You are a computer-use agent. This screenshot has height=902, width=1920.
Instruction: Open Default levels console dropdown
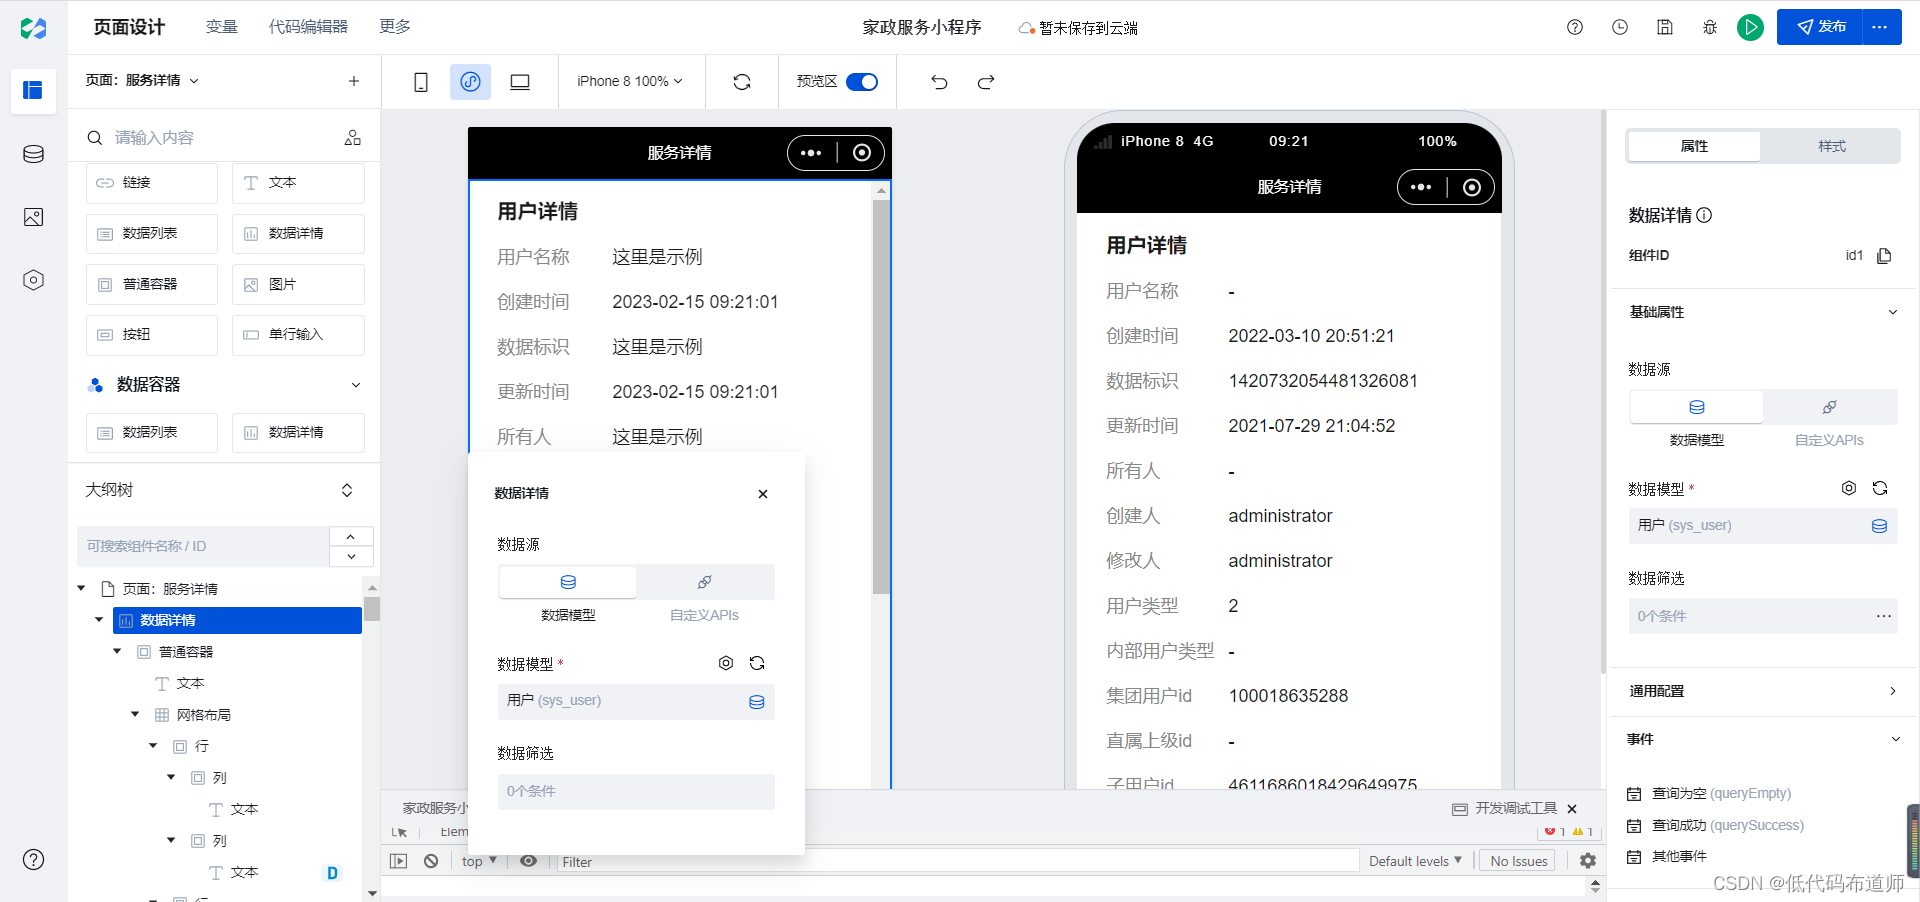click(1415, 861)
